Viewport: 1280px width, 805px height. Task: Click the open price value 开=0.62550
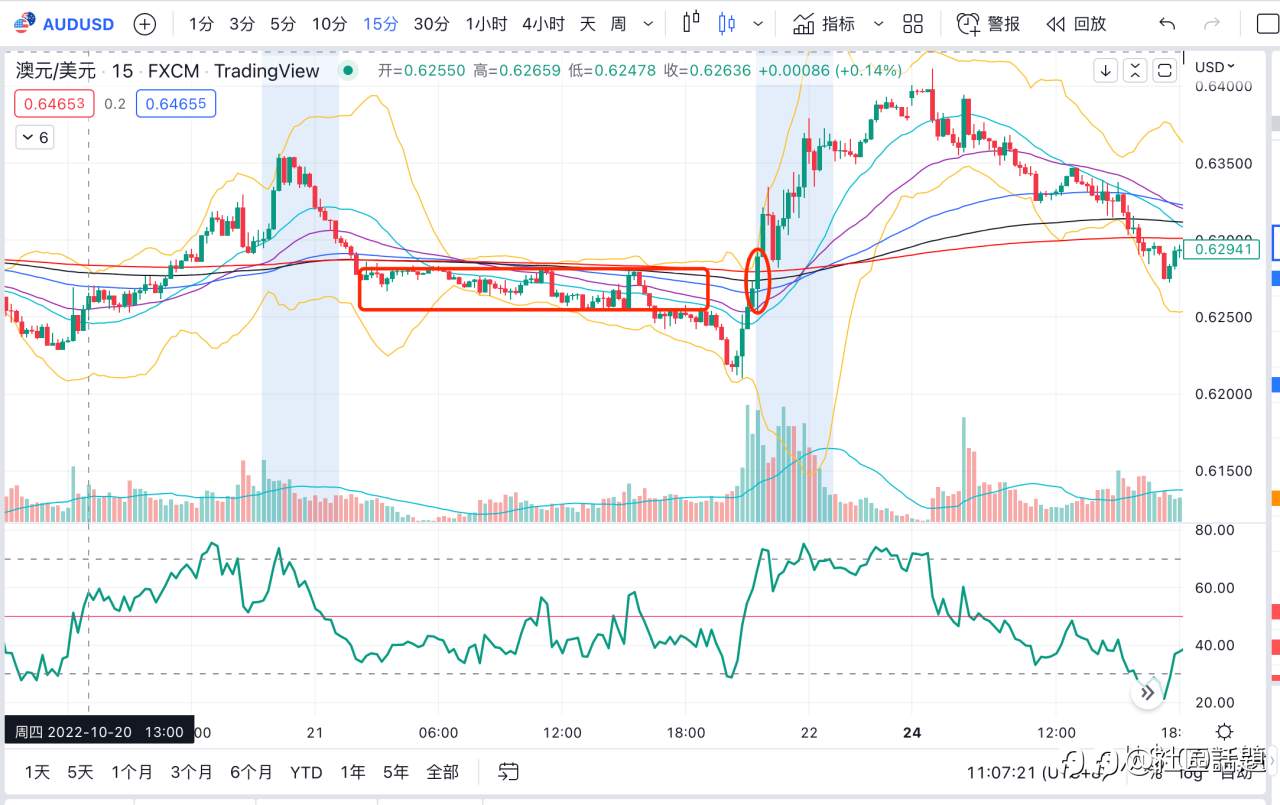click(x=422, y=70)
